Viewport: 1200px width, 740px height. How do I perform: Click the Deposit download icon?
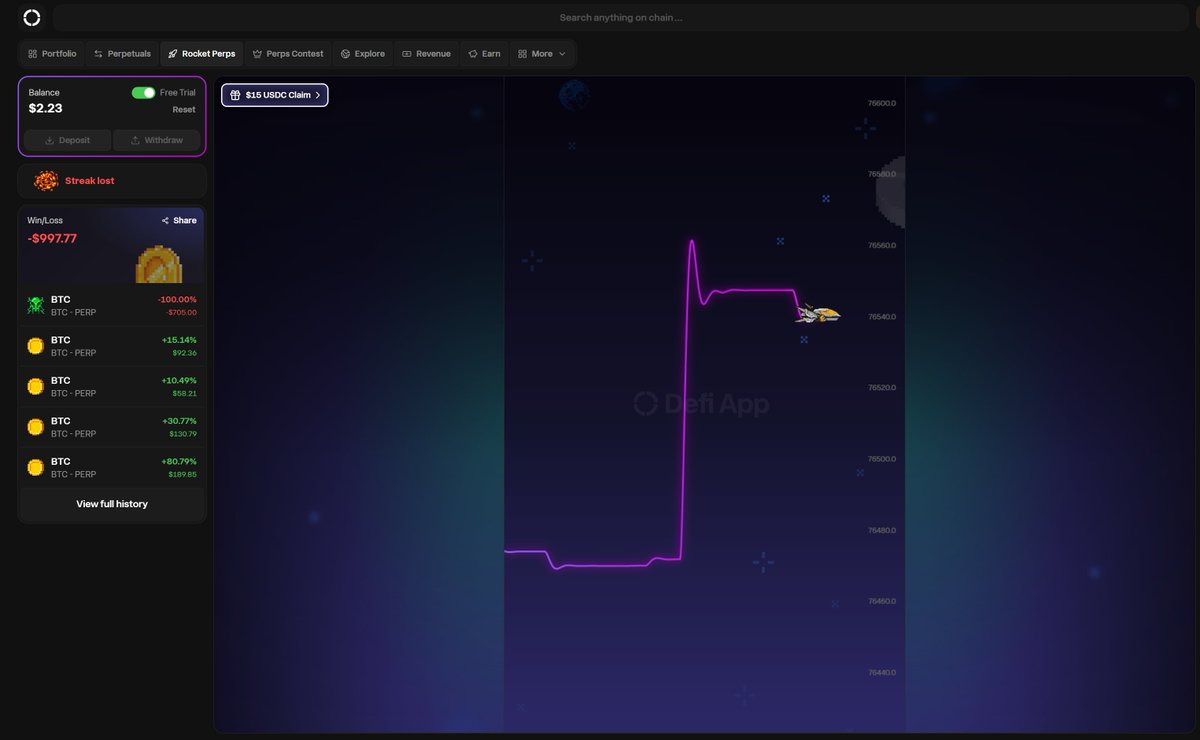(50, 140)
